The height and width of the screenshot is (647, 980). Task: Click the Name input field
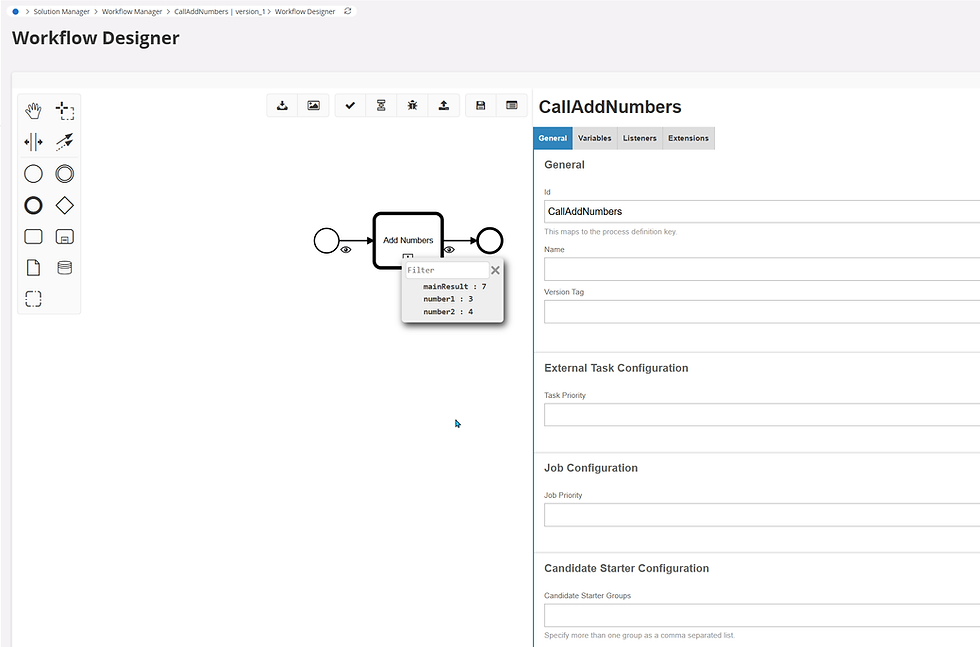click(x=762, y=269)
